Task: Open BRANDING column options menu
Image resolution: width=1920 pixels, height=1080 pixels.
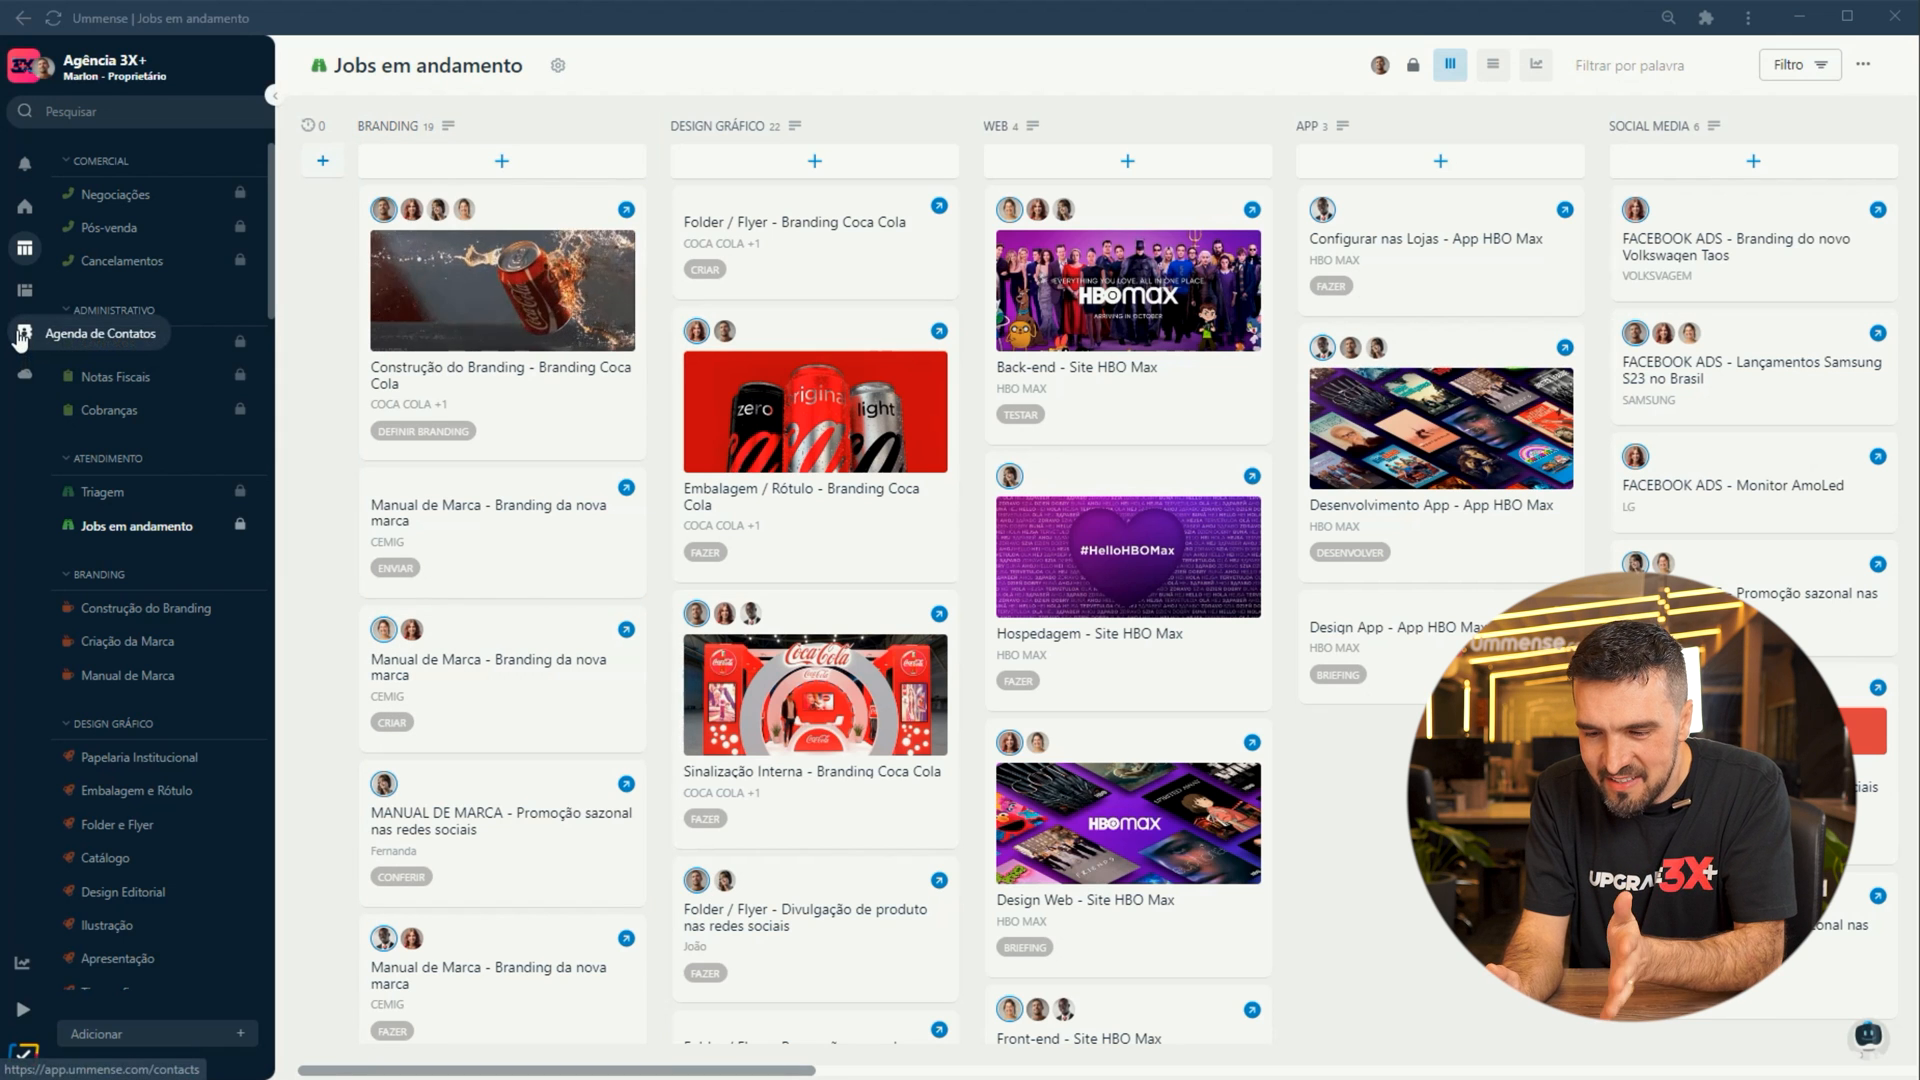Action: (x=448, y=126)
